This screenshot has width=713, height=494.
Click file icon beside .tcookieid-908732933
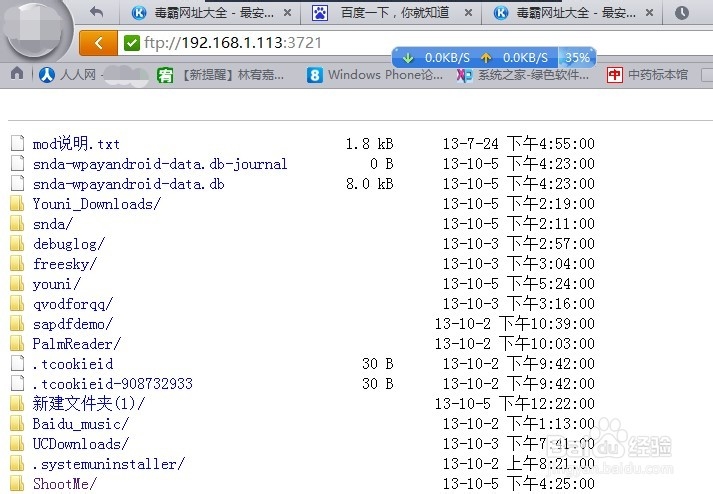pos(17,383)
